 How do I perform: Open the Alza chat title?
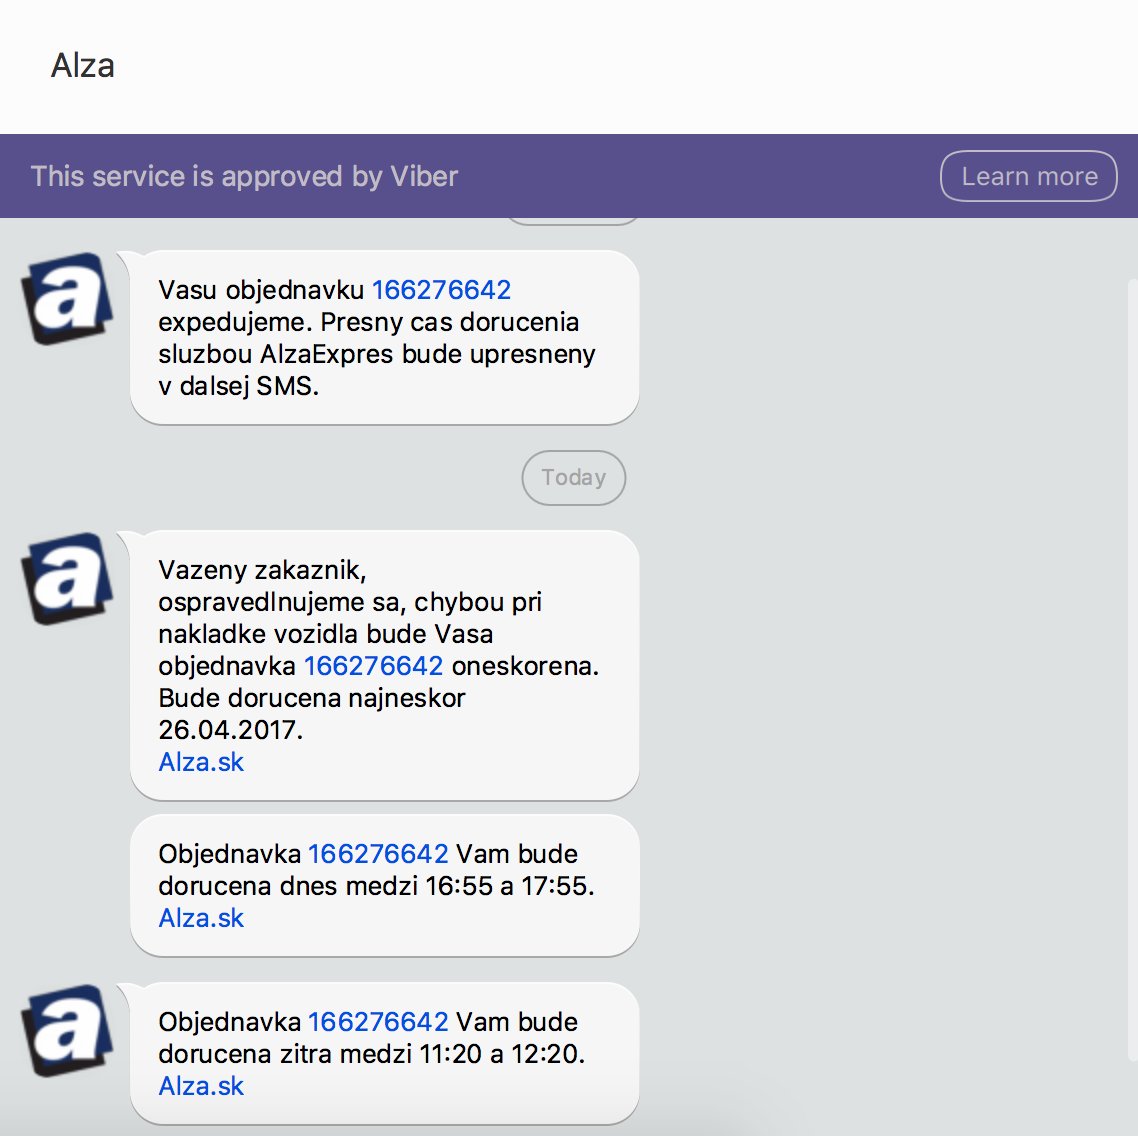click(83, 66)
